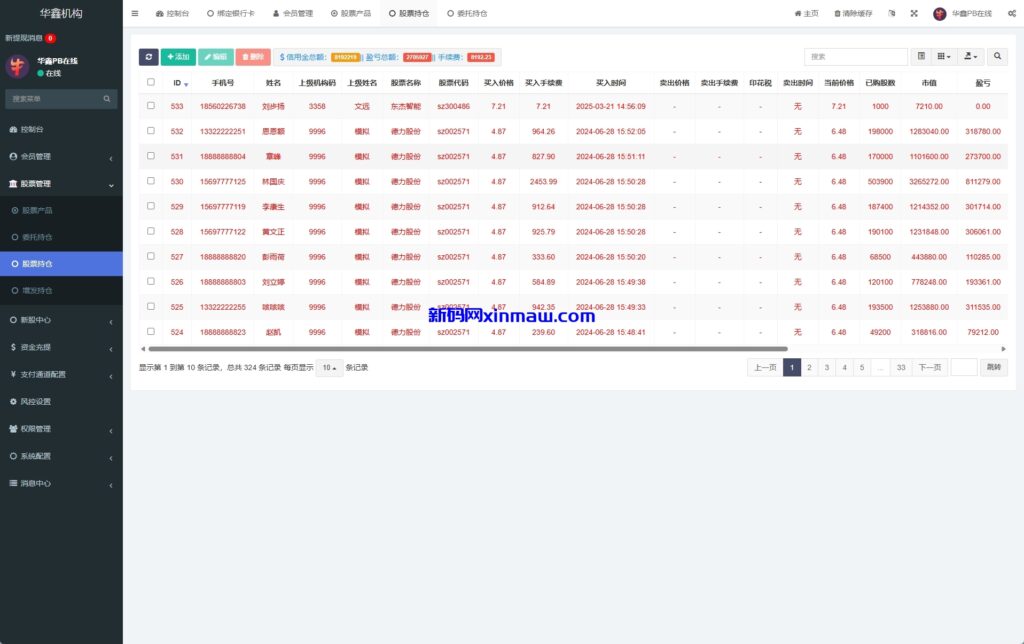Screen dimensions: 1024x644
Task: Expand the 会员管理 sidebar menu
Action: pyautogui.click(x=61, y=157)
